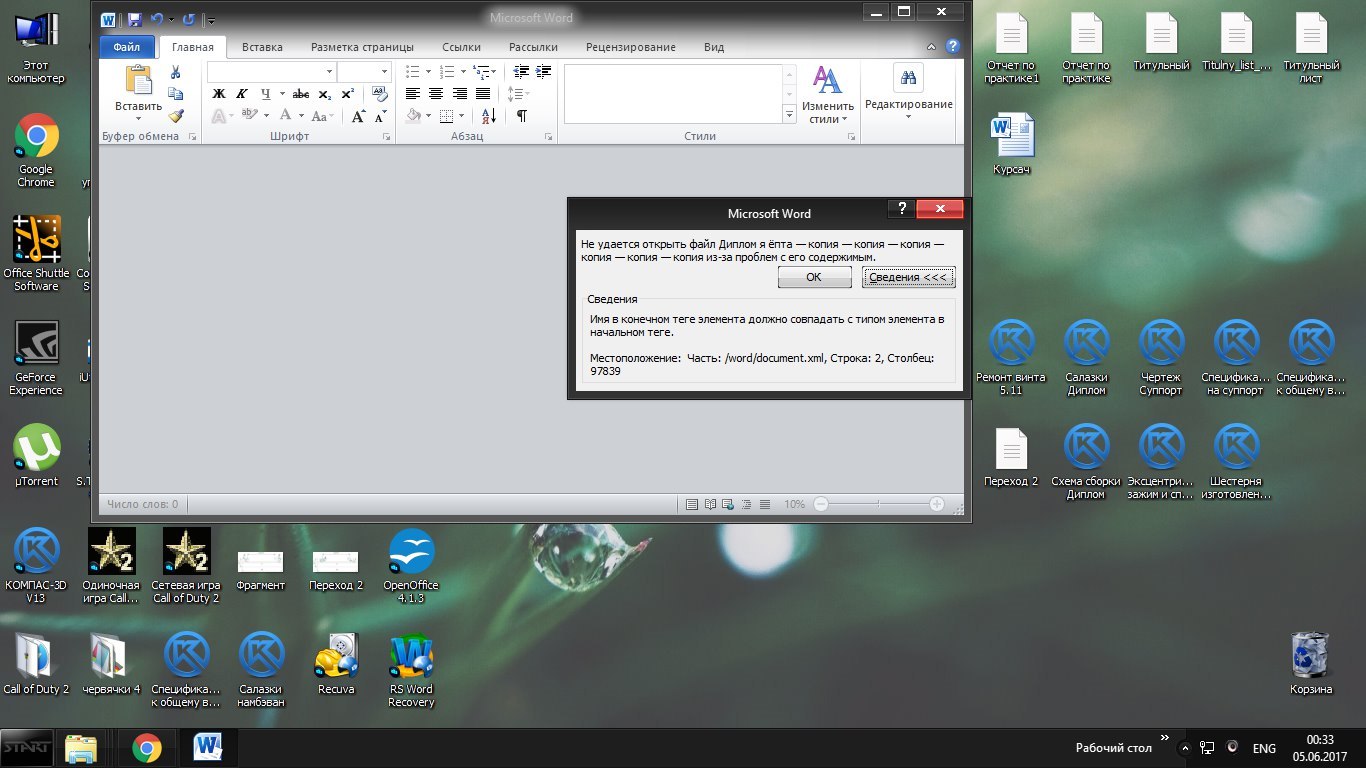Toggle superscript x² formatting
Image resolution: width=1366 pixels, height=768 pixels.
[x=347, y=94]
